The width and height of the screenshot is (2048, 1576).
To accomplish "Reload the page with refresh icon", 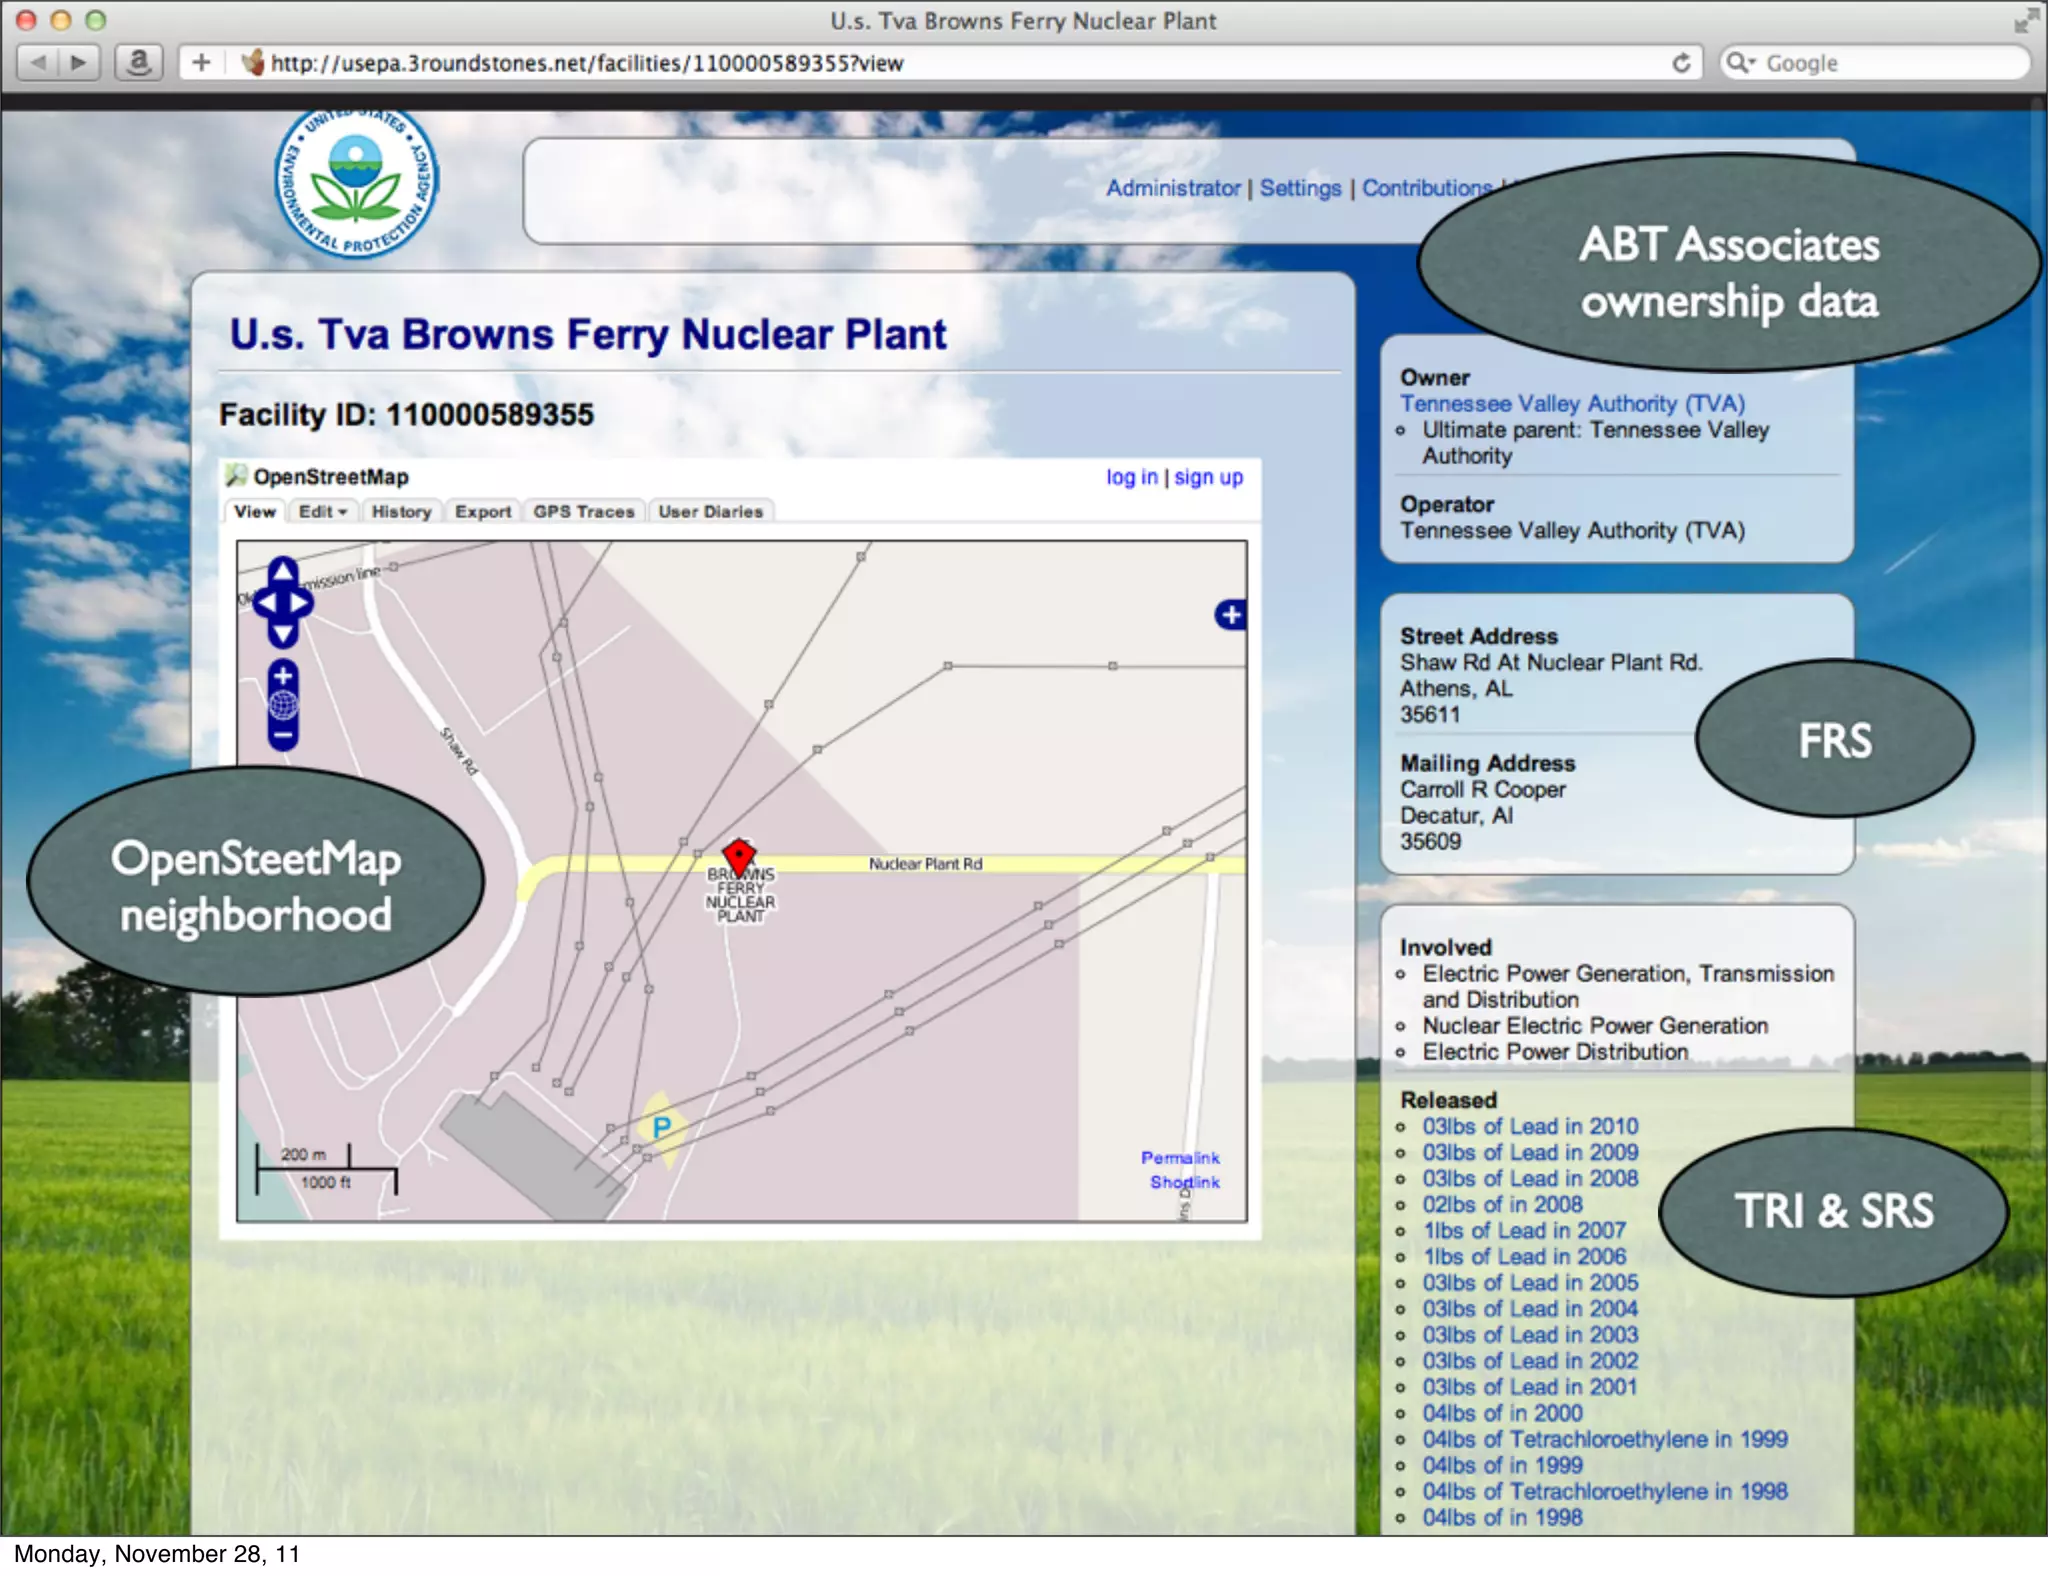I will pos(1681,63).
